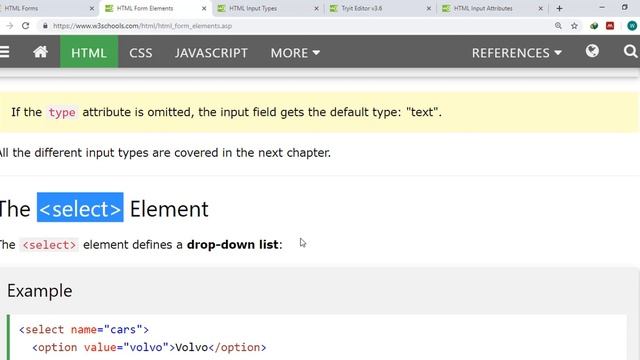Close the HTML Forms tab

point(91,8)
